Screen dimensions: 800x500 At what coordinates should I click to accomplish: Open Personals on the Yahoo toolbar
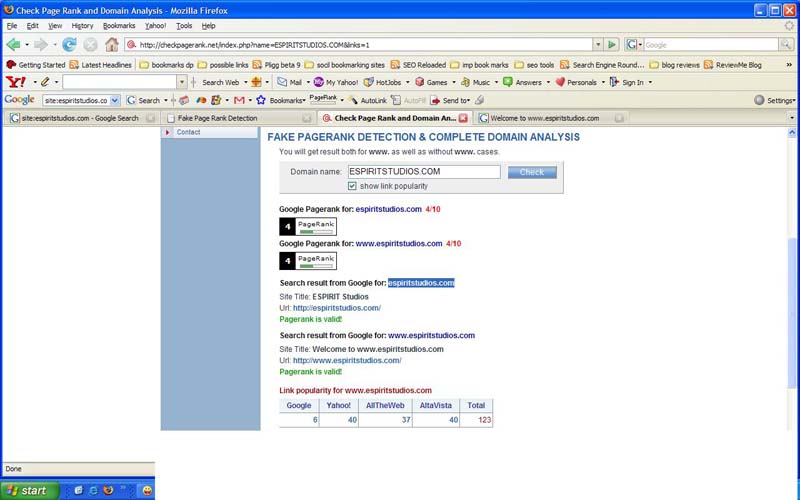(576, 82)
